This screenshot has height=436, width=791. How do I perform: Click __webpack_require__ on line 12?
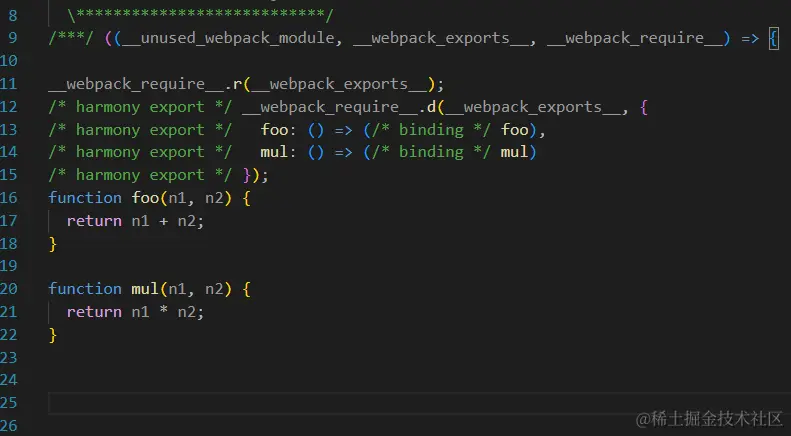[x=330, y=107]
